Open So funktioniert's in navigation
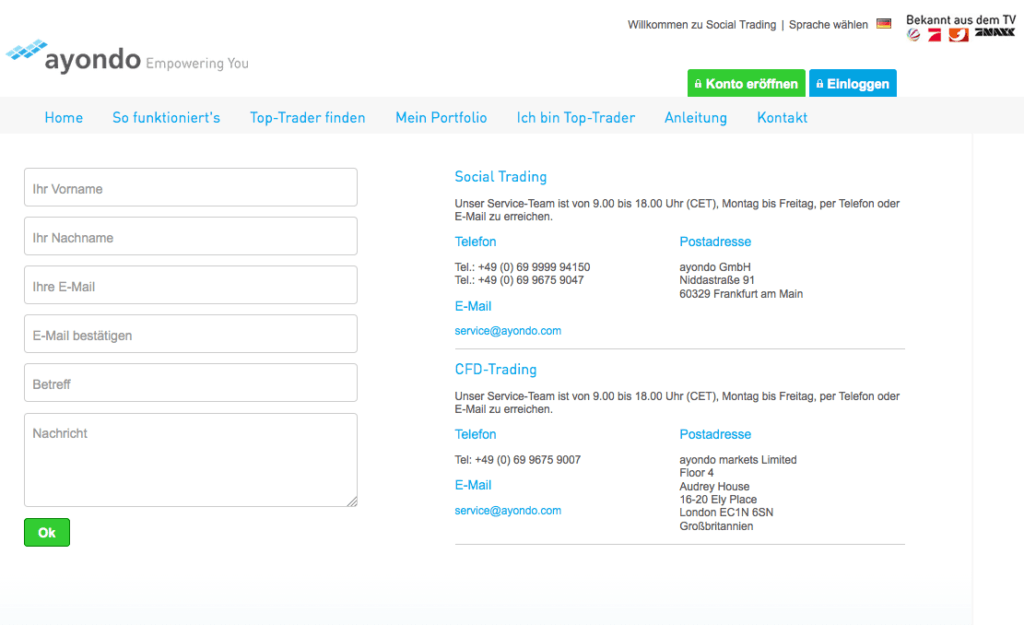This screenshot has width=1024, height=625. (166, 118)
